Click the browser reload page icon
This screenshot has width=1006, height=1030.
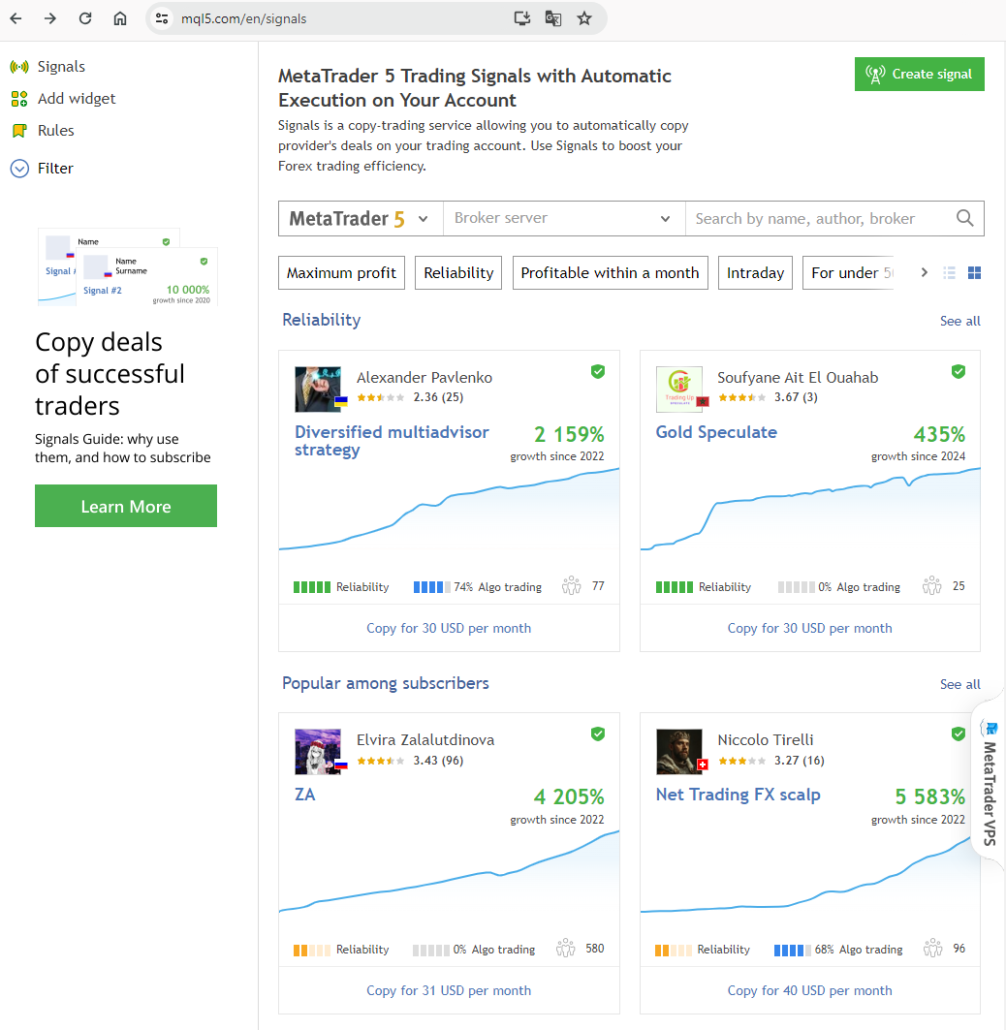pos(85,18)
